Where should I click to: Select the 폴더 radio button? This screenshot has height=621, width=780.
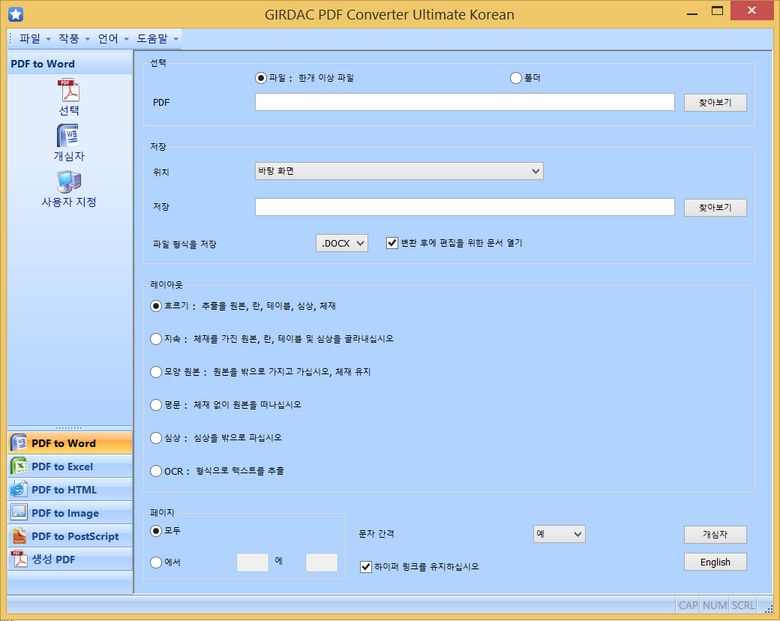pyautogui.click(x=516, y=78)
